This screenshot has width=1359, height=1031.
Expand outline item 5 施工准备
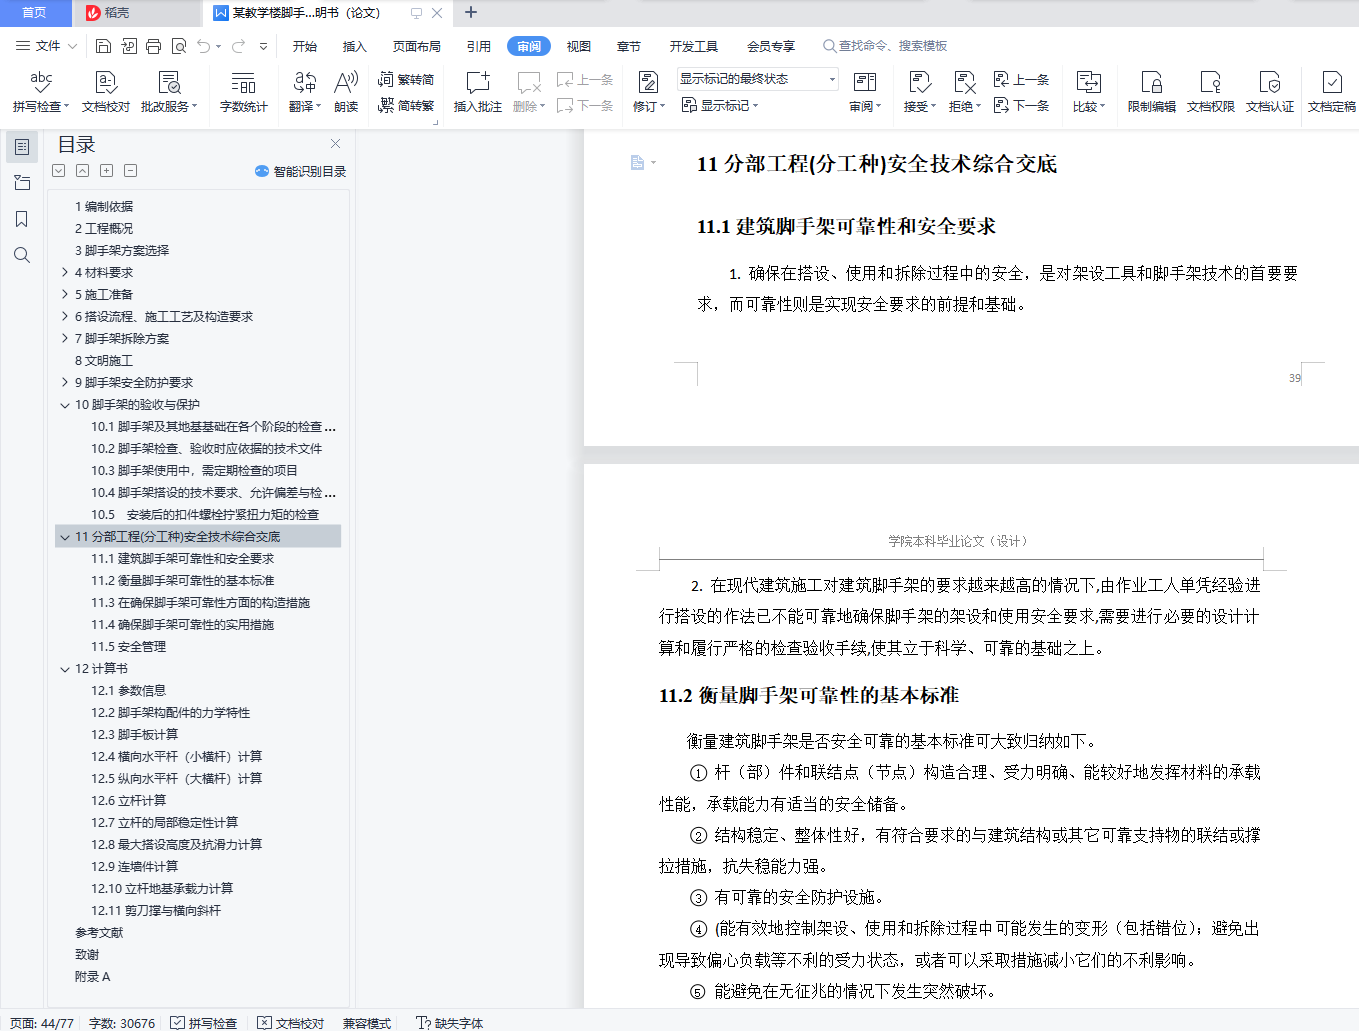65,294
